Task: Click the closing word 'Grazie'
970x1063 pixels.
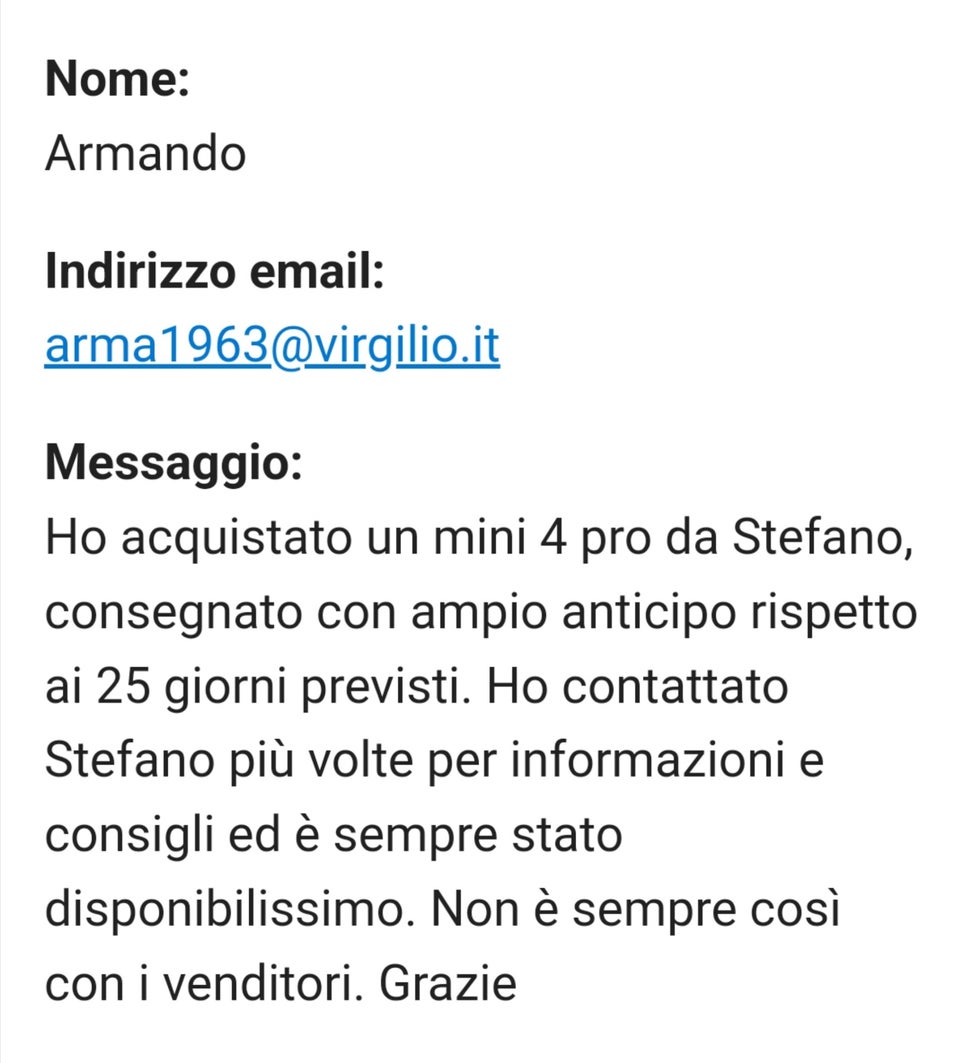Action: (447, 984)
